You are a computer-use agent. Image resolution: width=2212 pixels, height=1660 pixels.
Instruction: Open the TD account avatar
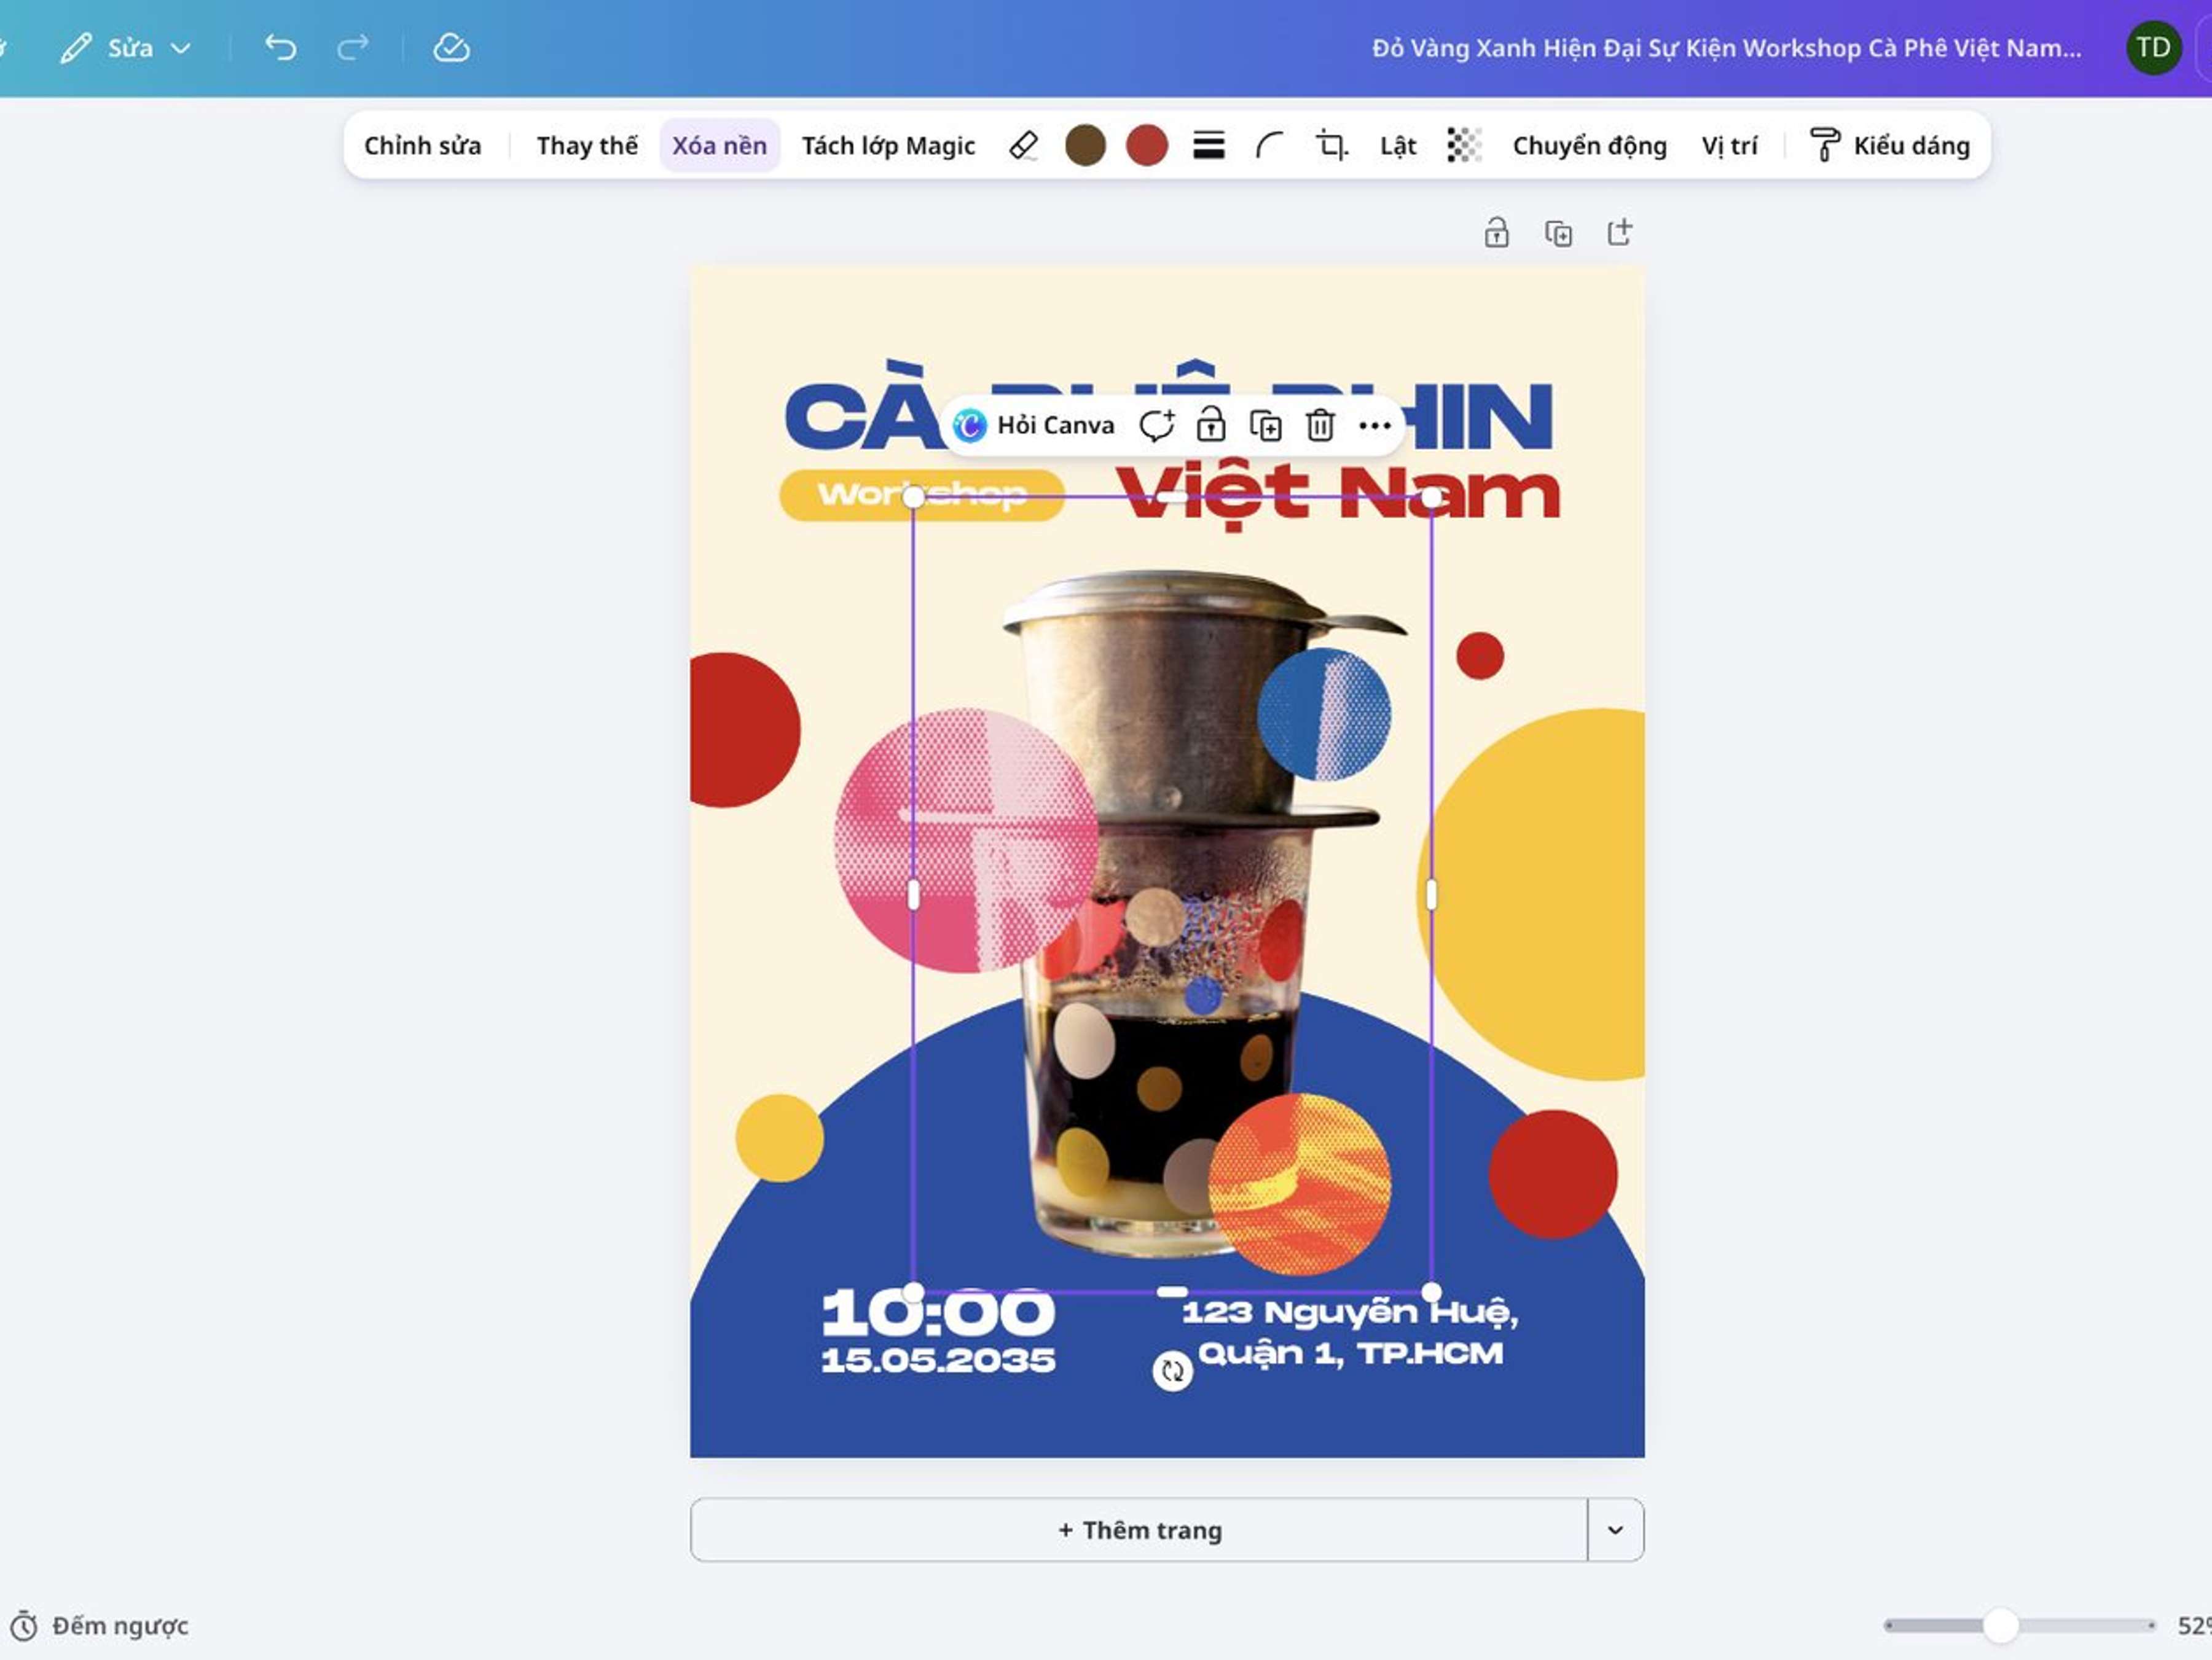[x=2153, y=47]
